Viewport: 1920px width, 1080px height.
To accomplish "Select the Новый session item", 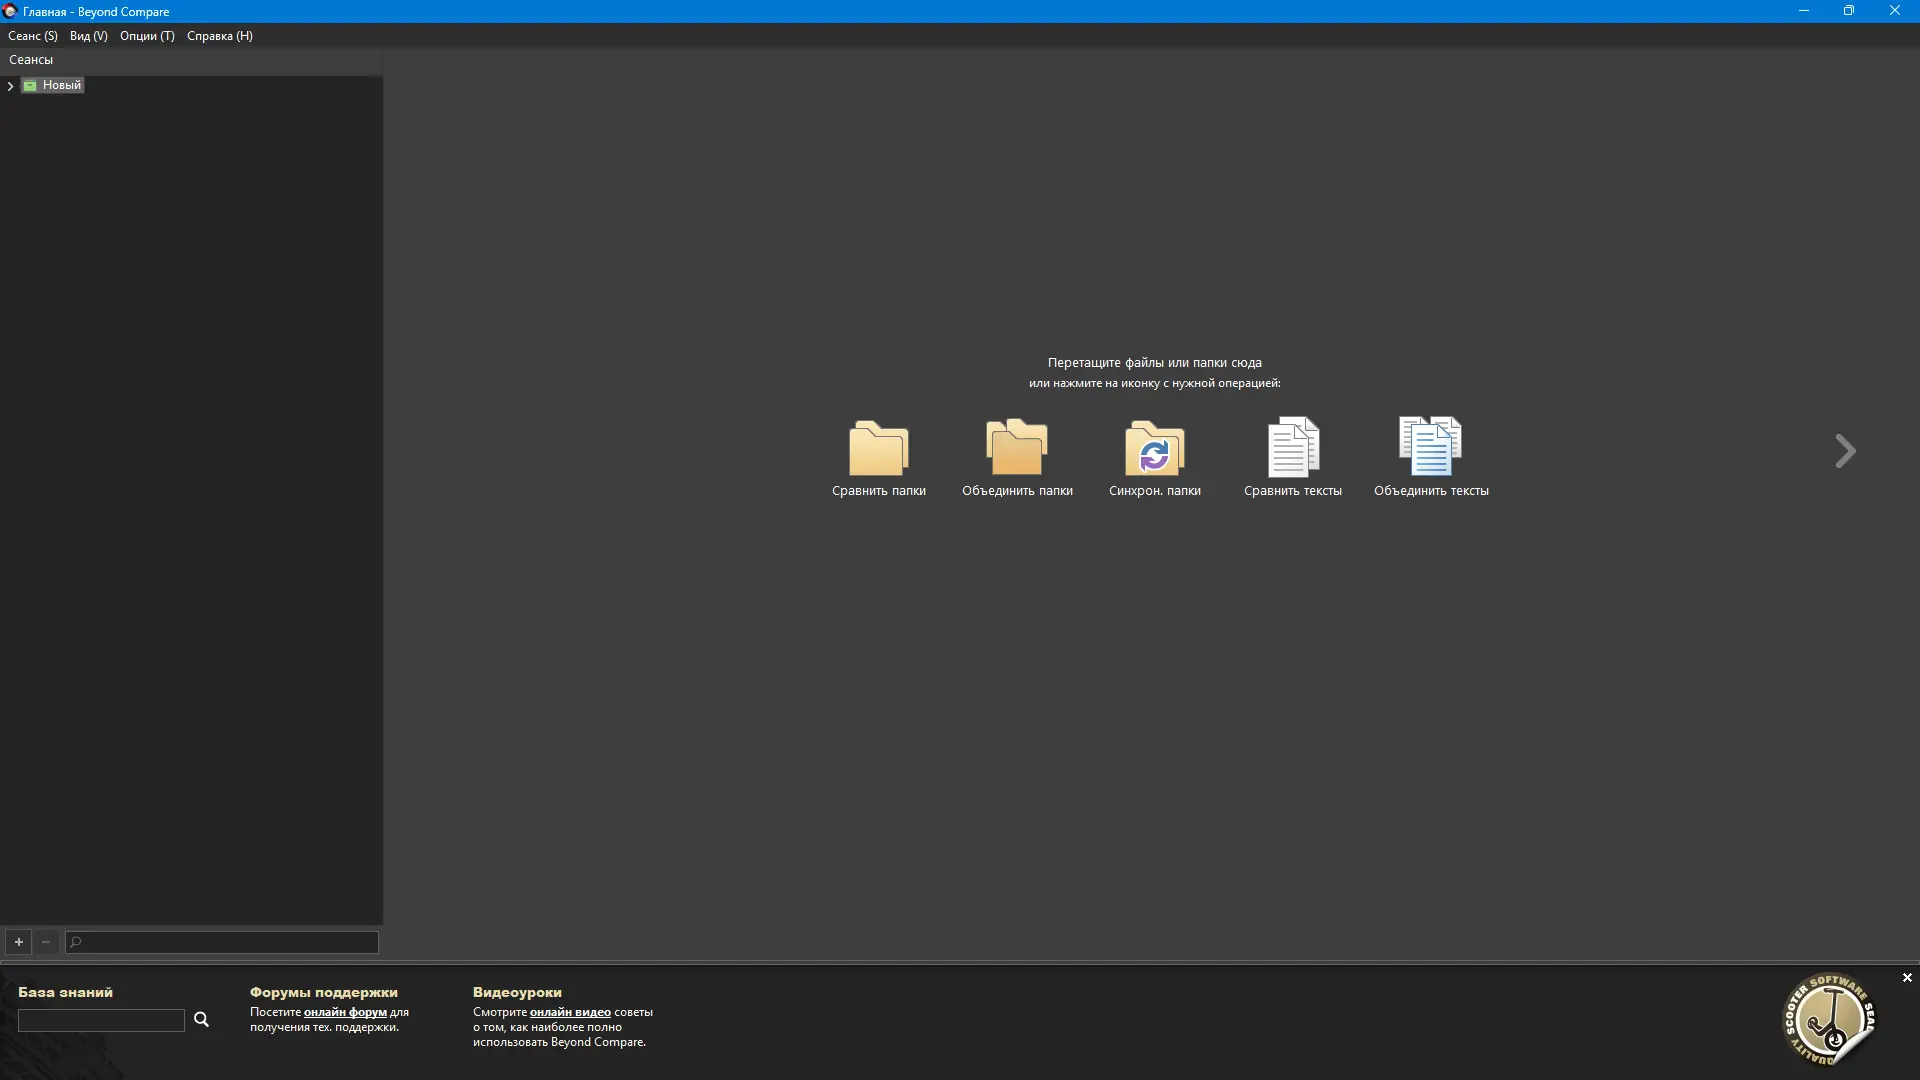I will point(62,85).
